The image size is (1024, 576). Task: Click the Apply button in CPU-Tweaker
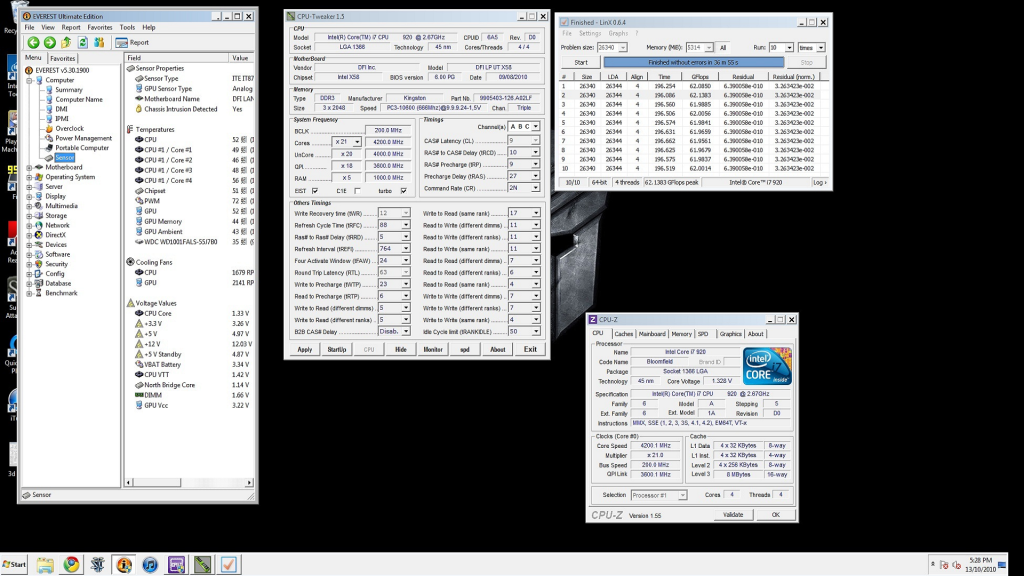coord(305,349)
